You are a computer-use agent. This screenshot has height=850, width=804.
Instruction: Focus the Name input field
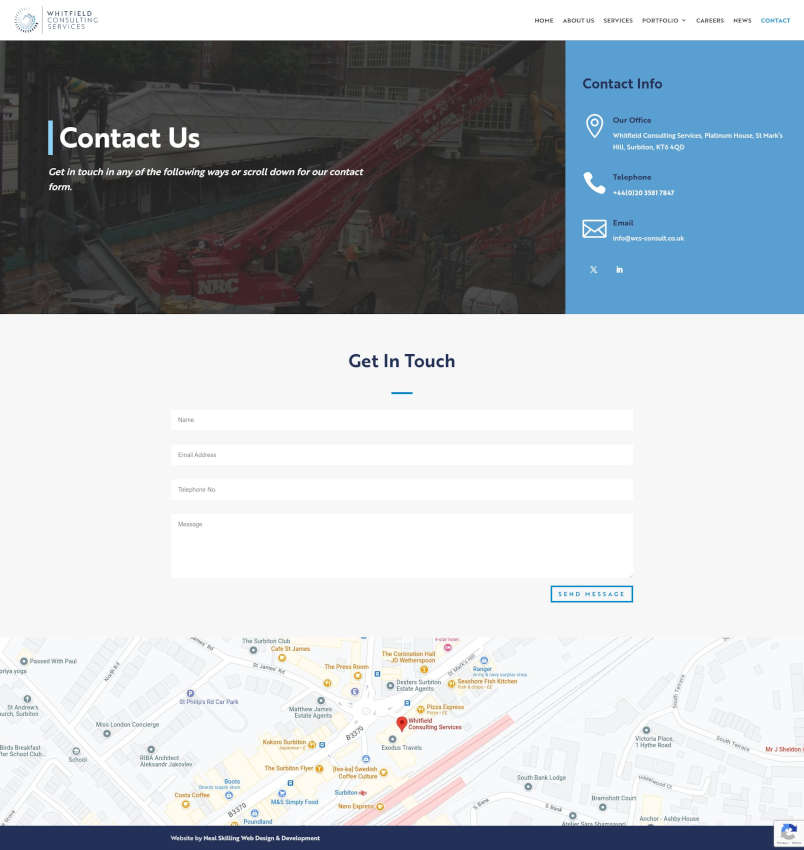[x=402, y=420]
